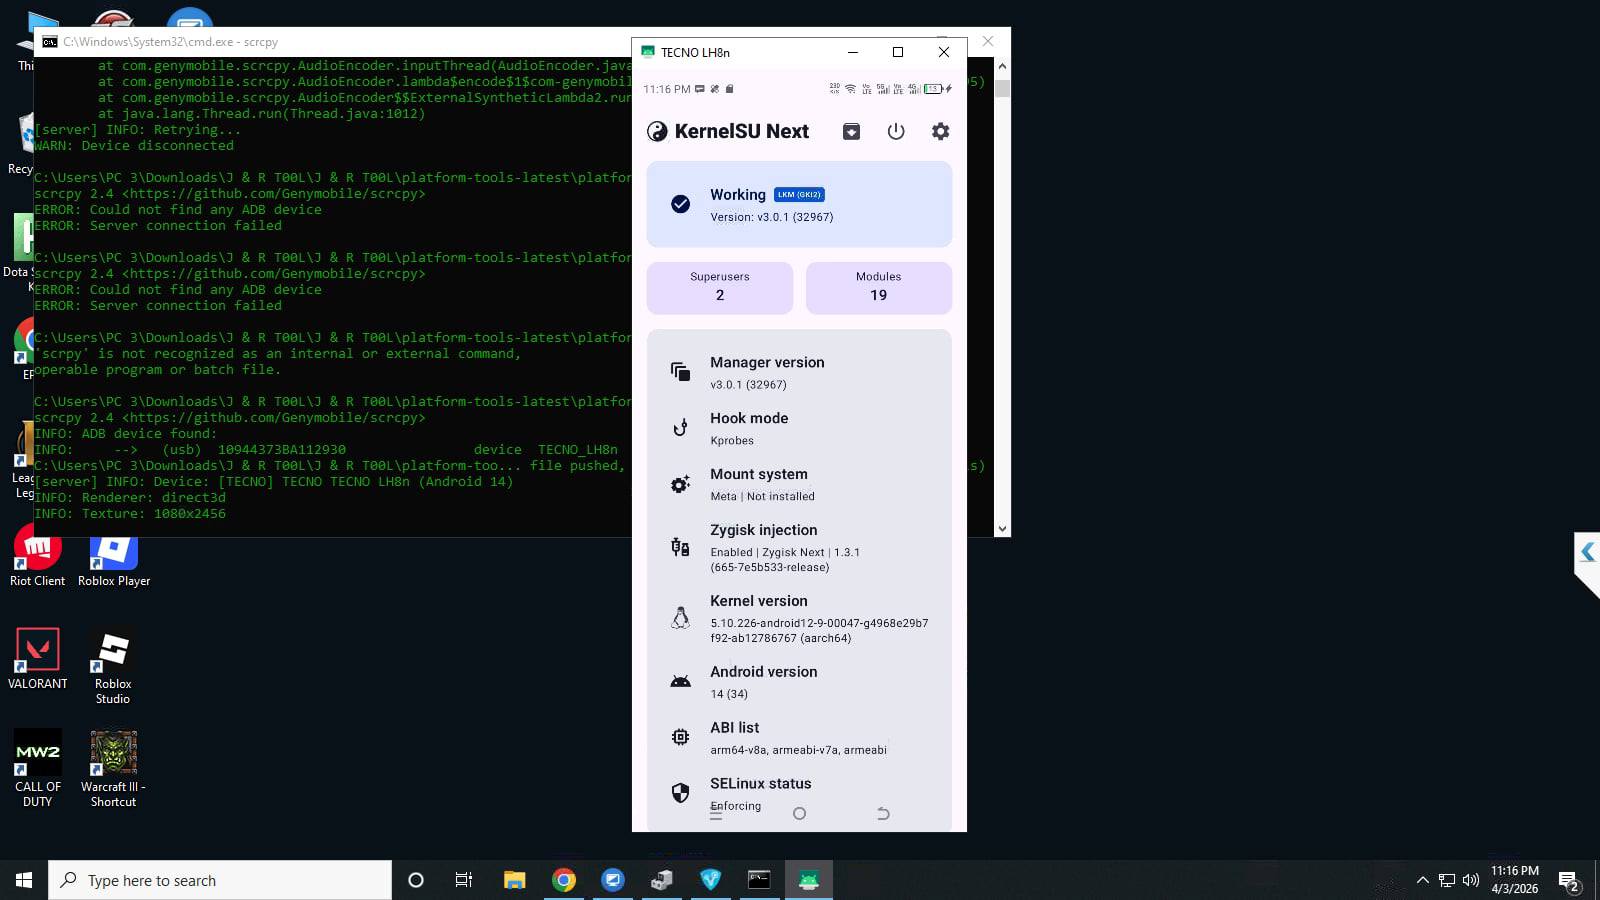Open the Superusers card
The image size is (1600, 900).
point(720,288)
